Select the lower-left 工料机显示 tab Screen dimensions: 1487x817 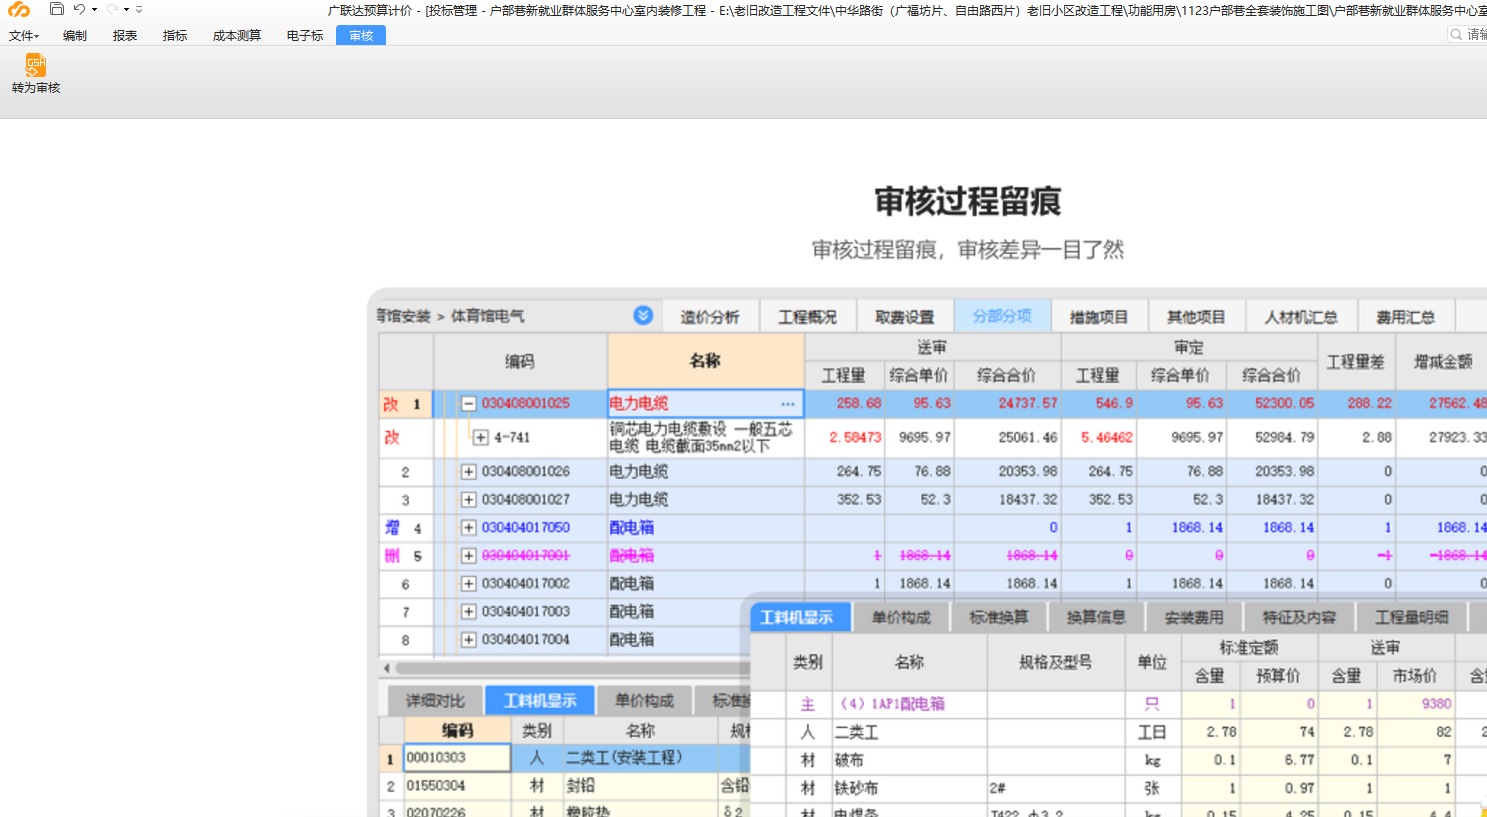point(540,701)
